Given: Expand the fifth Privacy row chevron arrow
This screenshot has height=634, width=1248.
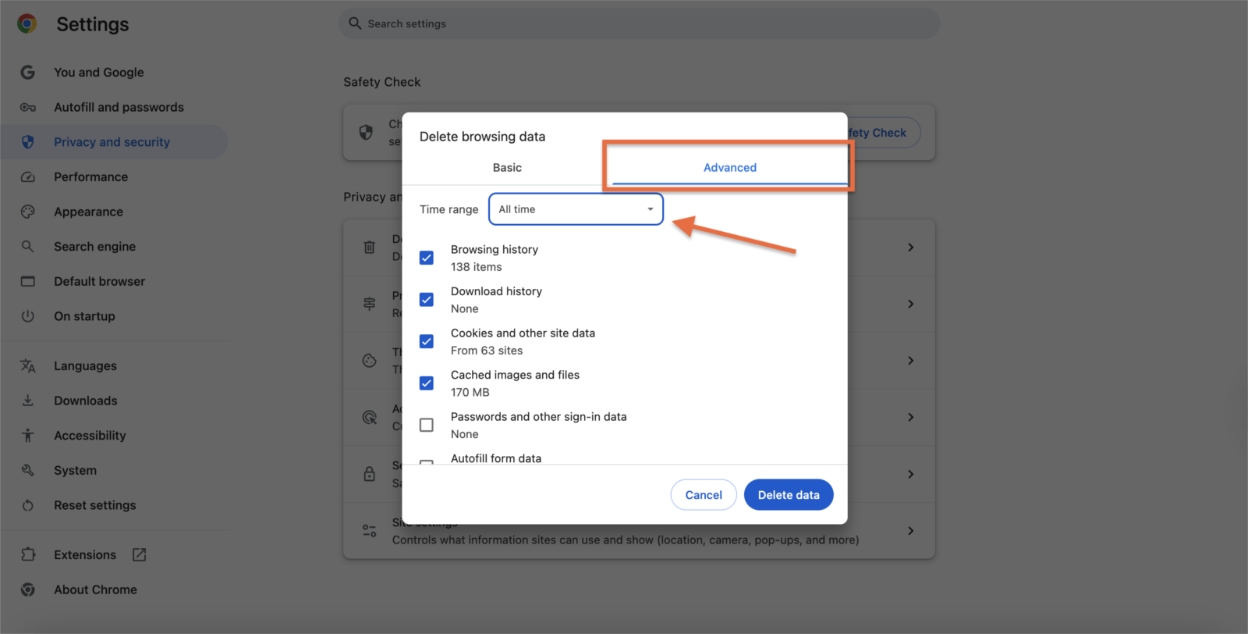Looking at the screenshot, I should [x=910, y=474].
